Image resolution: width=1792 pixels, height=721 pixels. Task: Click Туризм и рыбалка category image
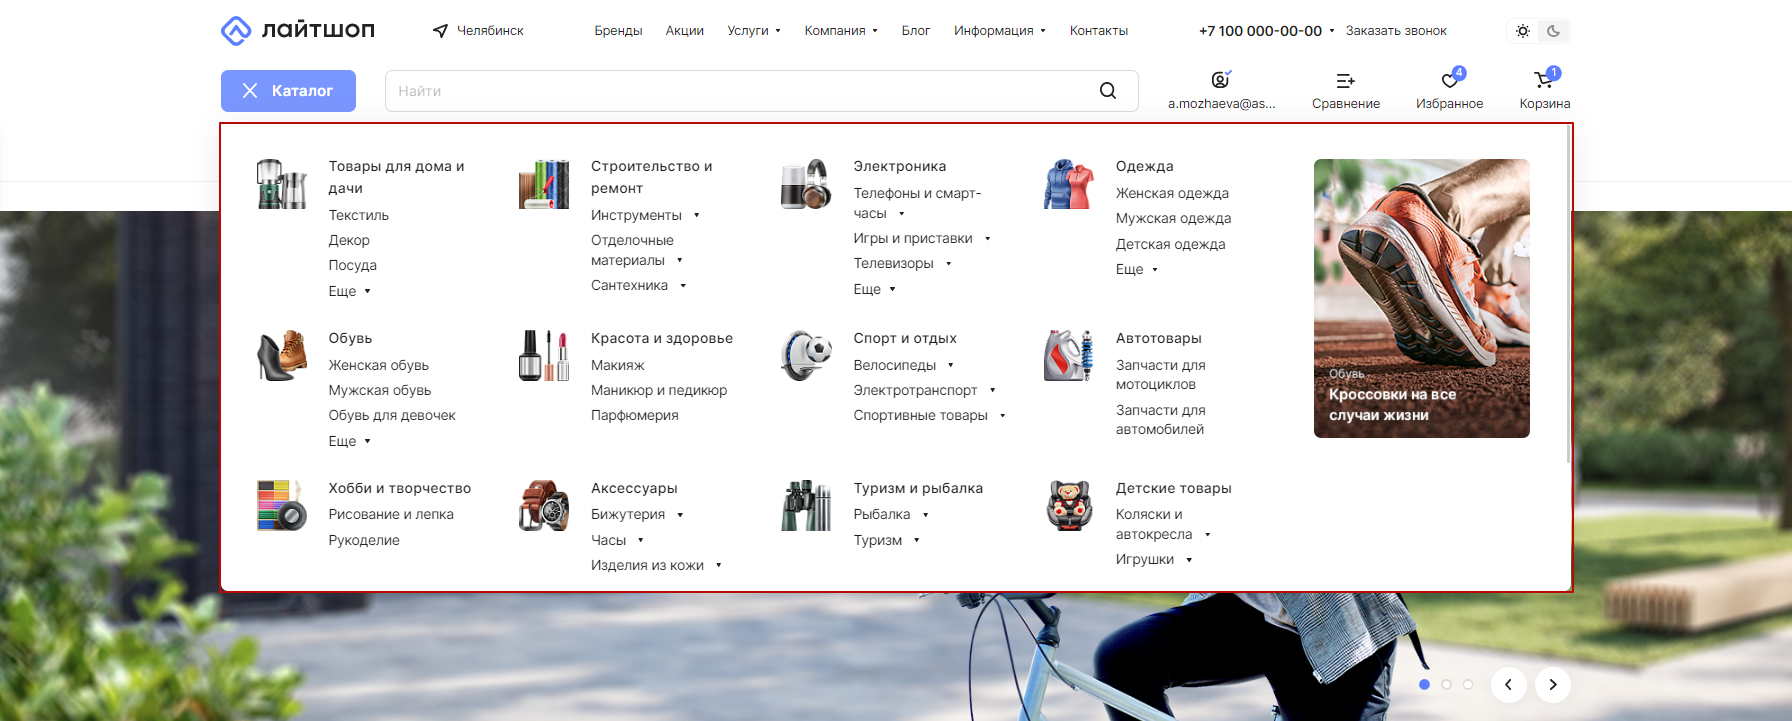click(806, 505)
